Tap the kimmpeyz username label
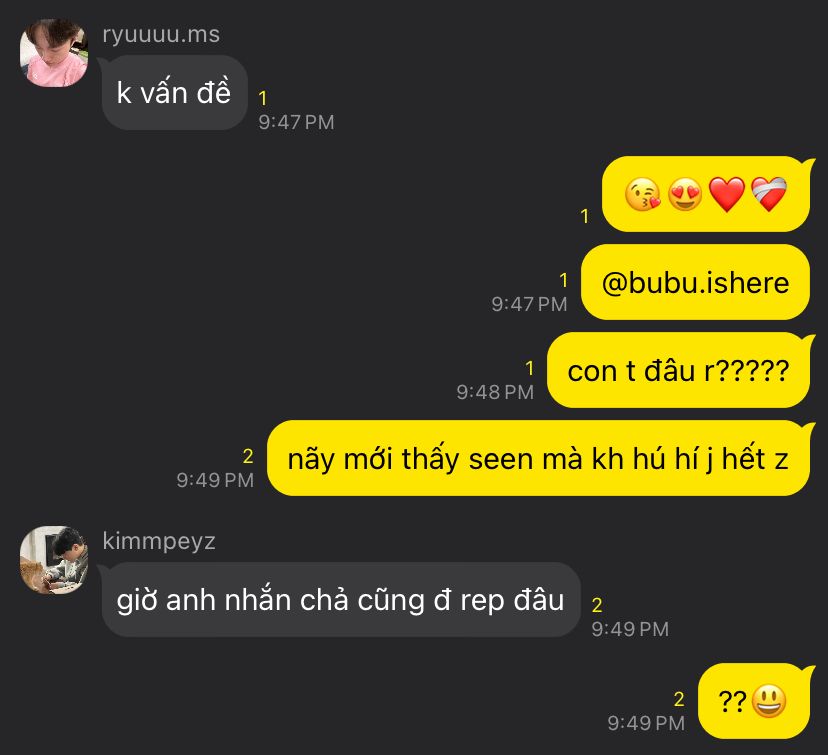Screen dimensions: 828x755 (159, 542)
